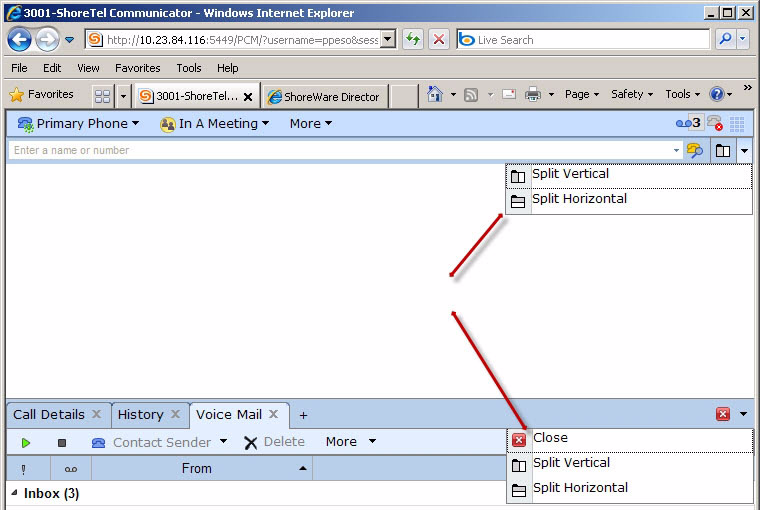Open the voicemail More menu

coord(350,442)
